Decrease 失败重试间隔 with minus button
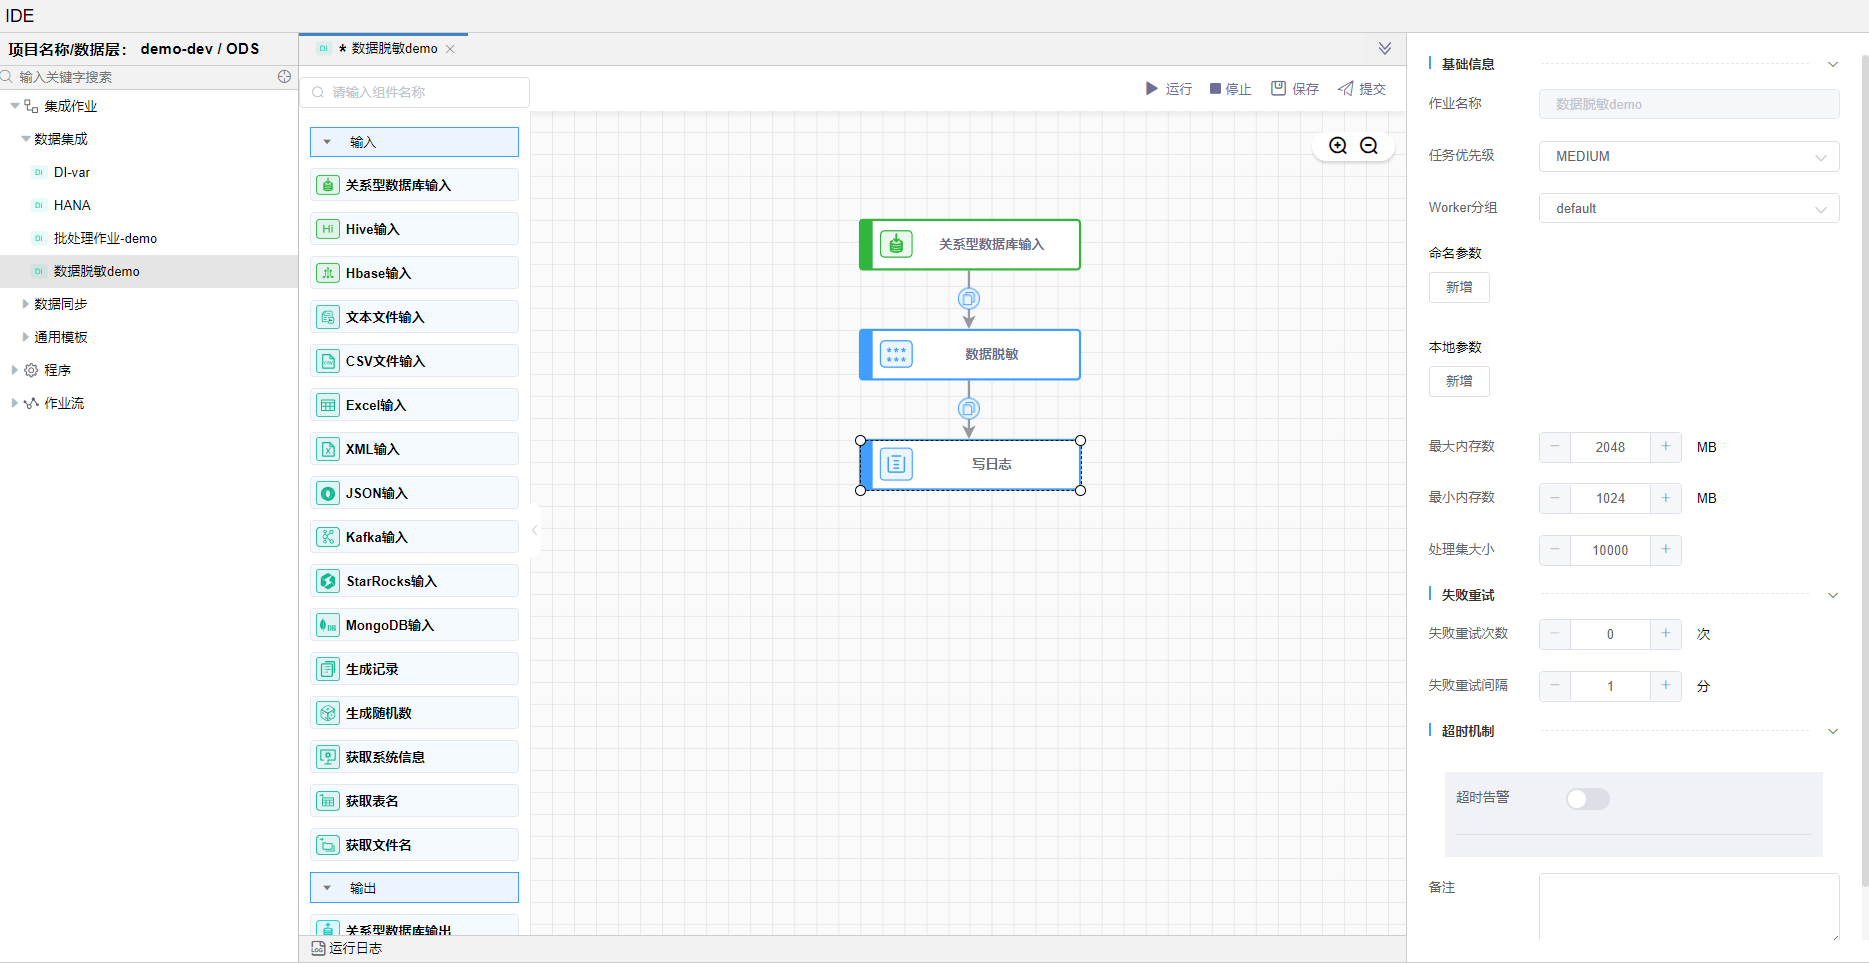Image resolution: width=1869 pixels, height=963 pixels. (1555, 686)
